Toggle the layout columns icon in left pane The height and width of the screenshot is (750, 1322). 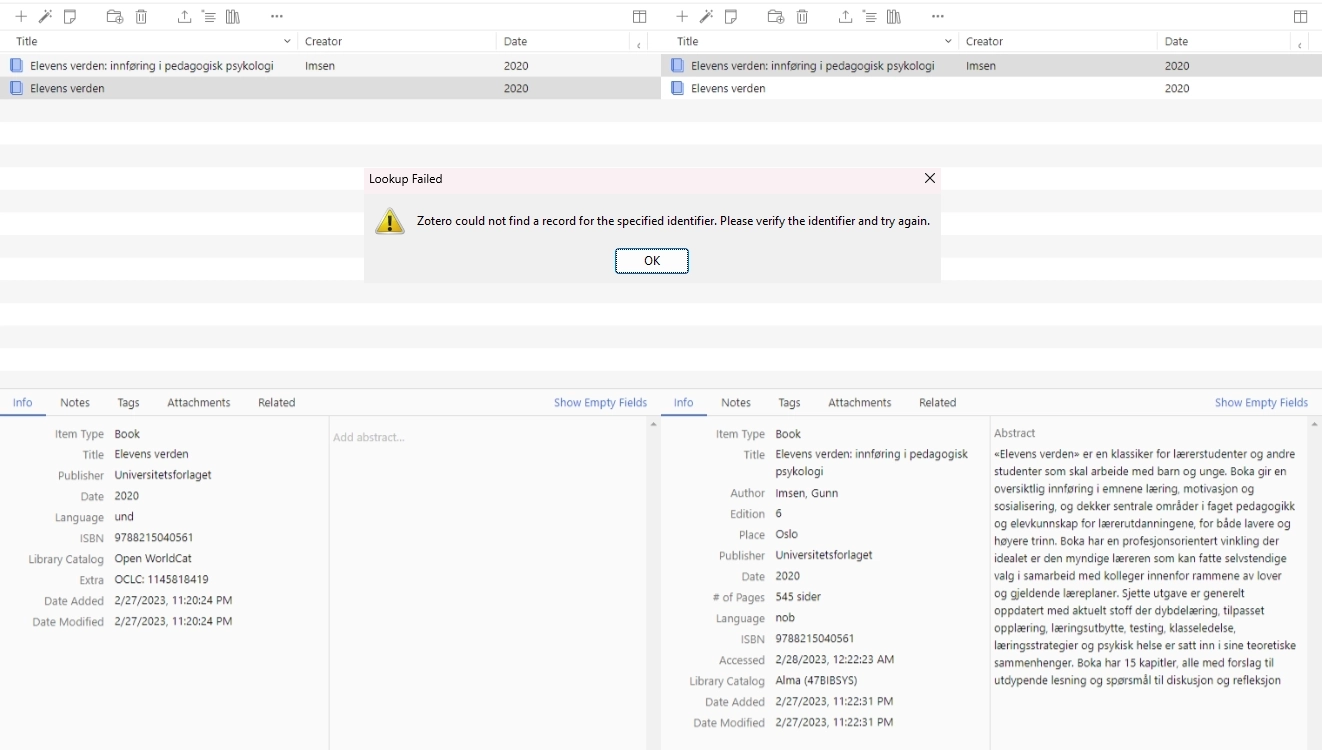point(639,17)
